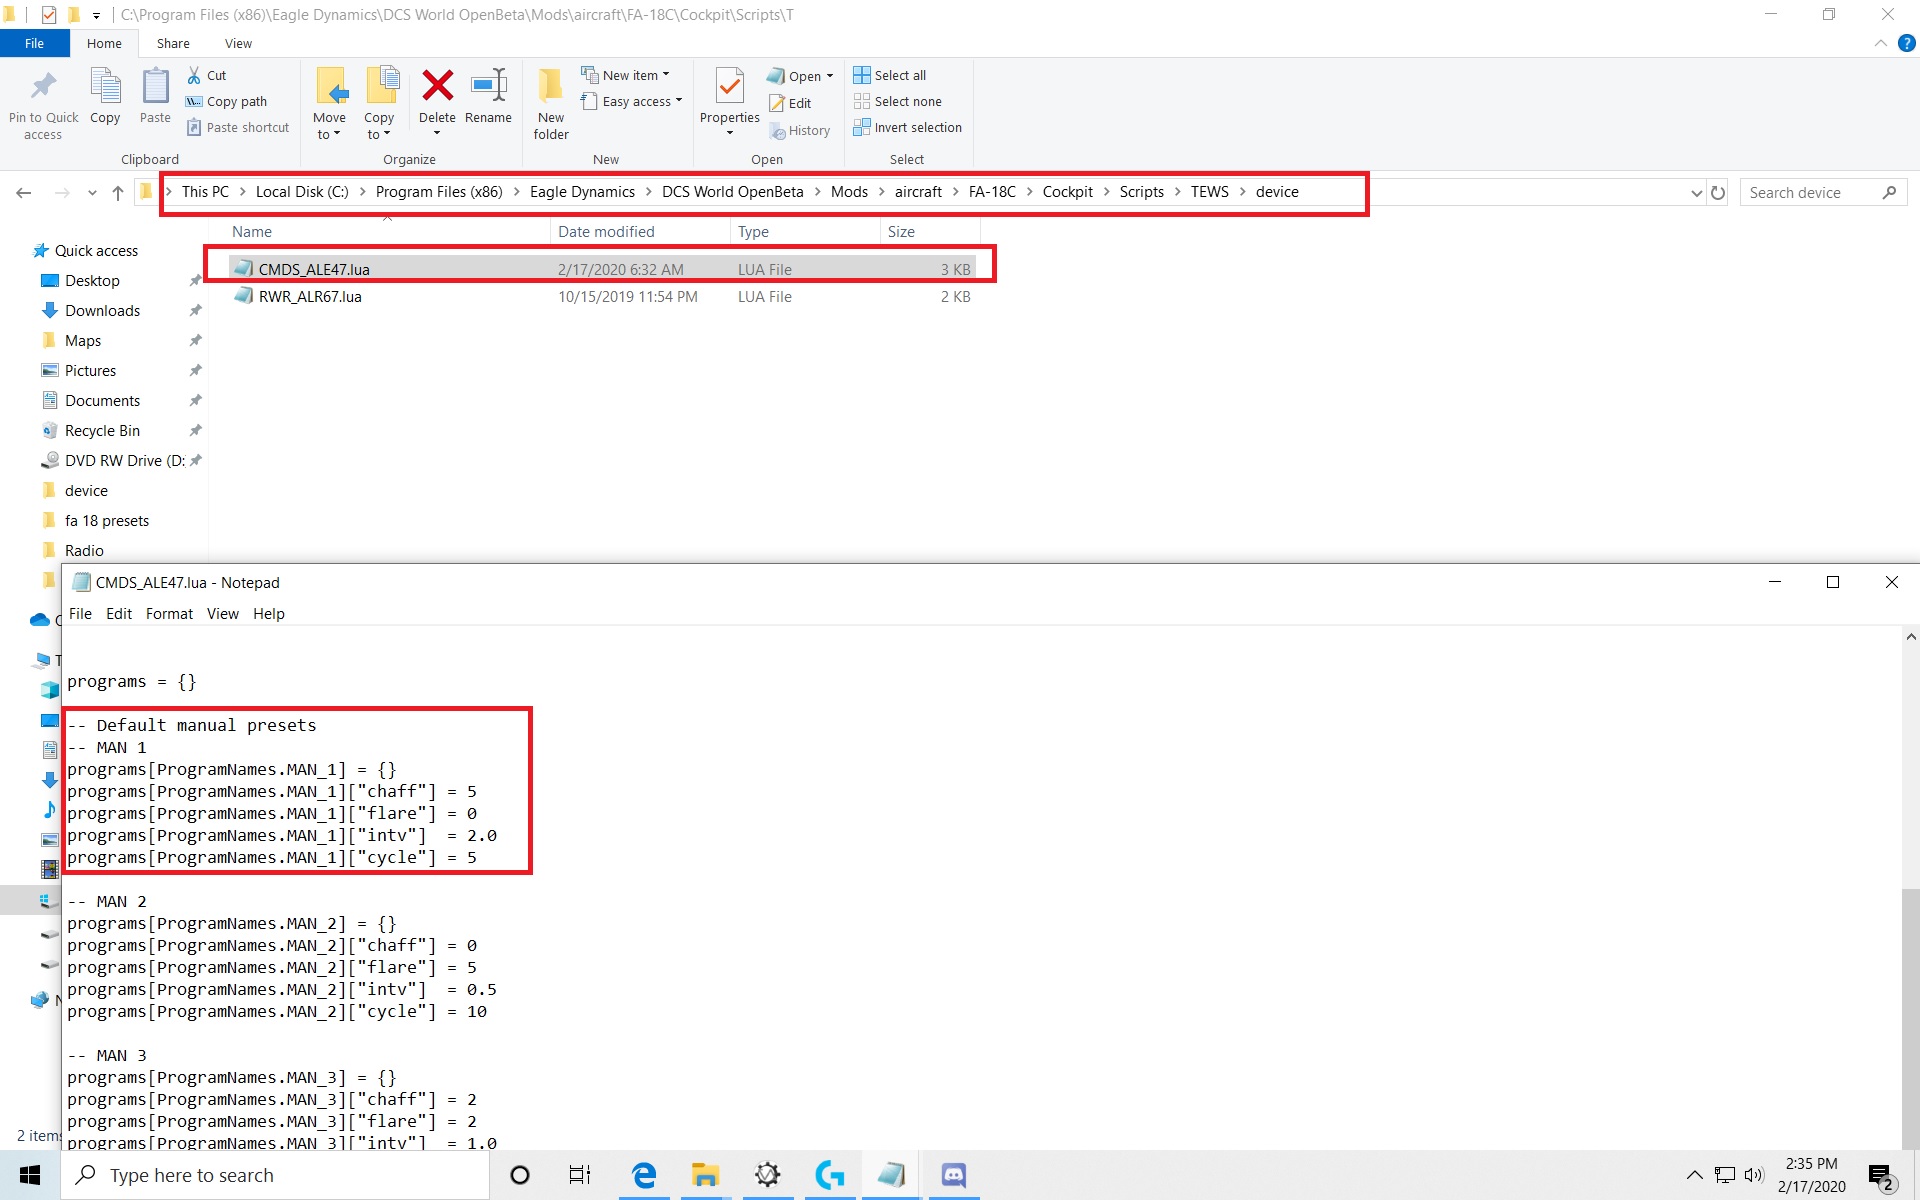Open Notepad Edit menu

(119, 614)
